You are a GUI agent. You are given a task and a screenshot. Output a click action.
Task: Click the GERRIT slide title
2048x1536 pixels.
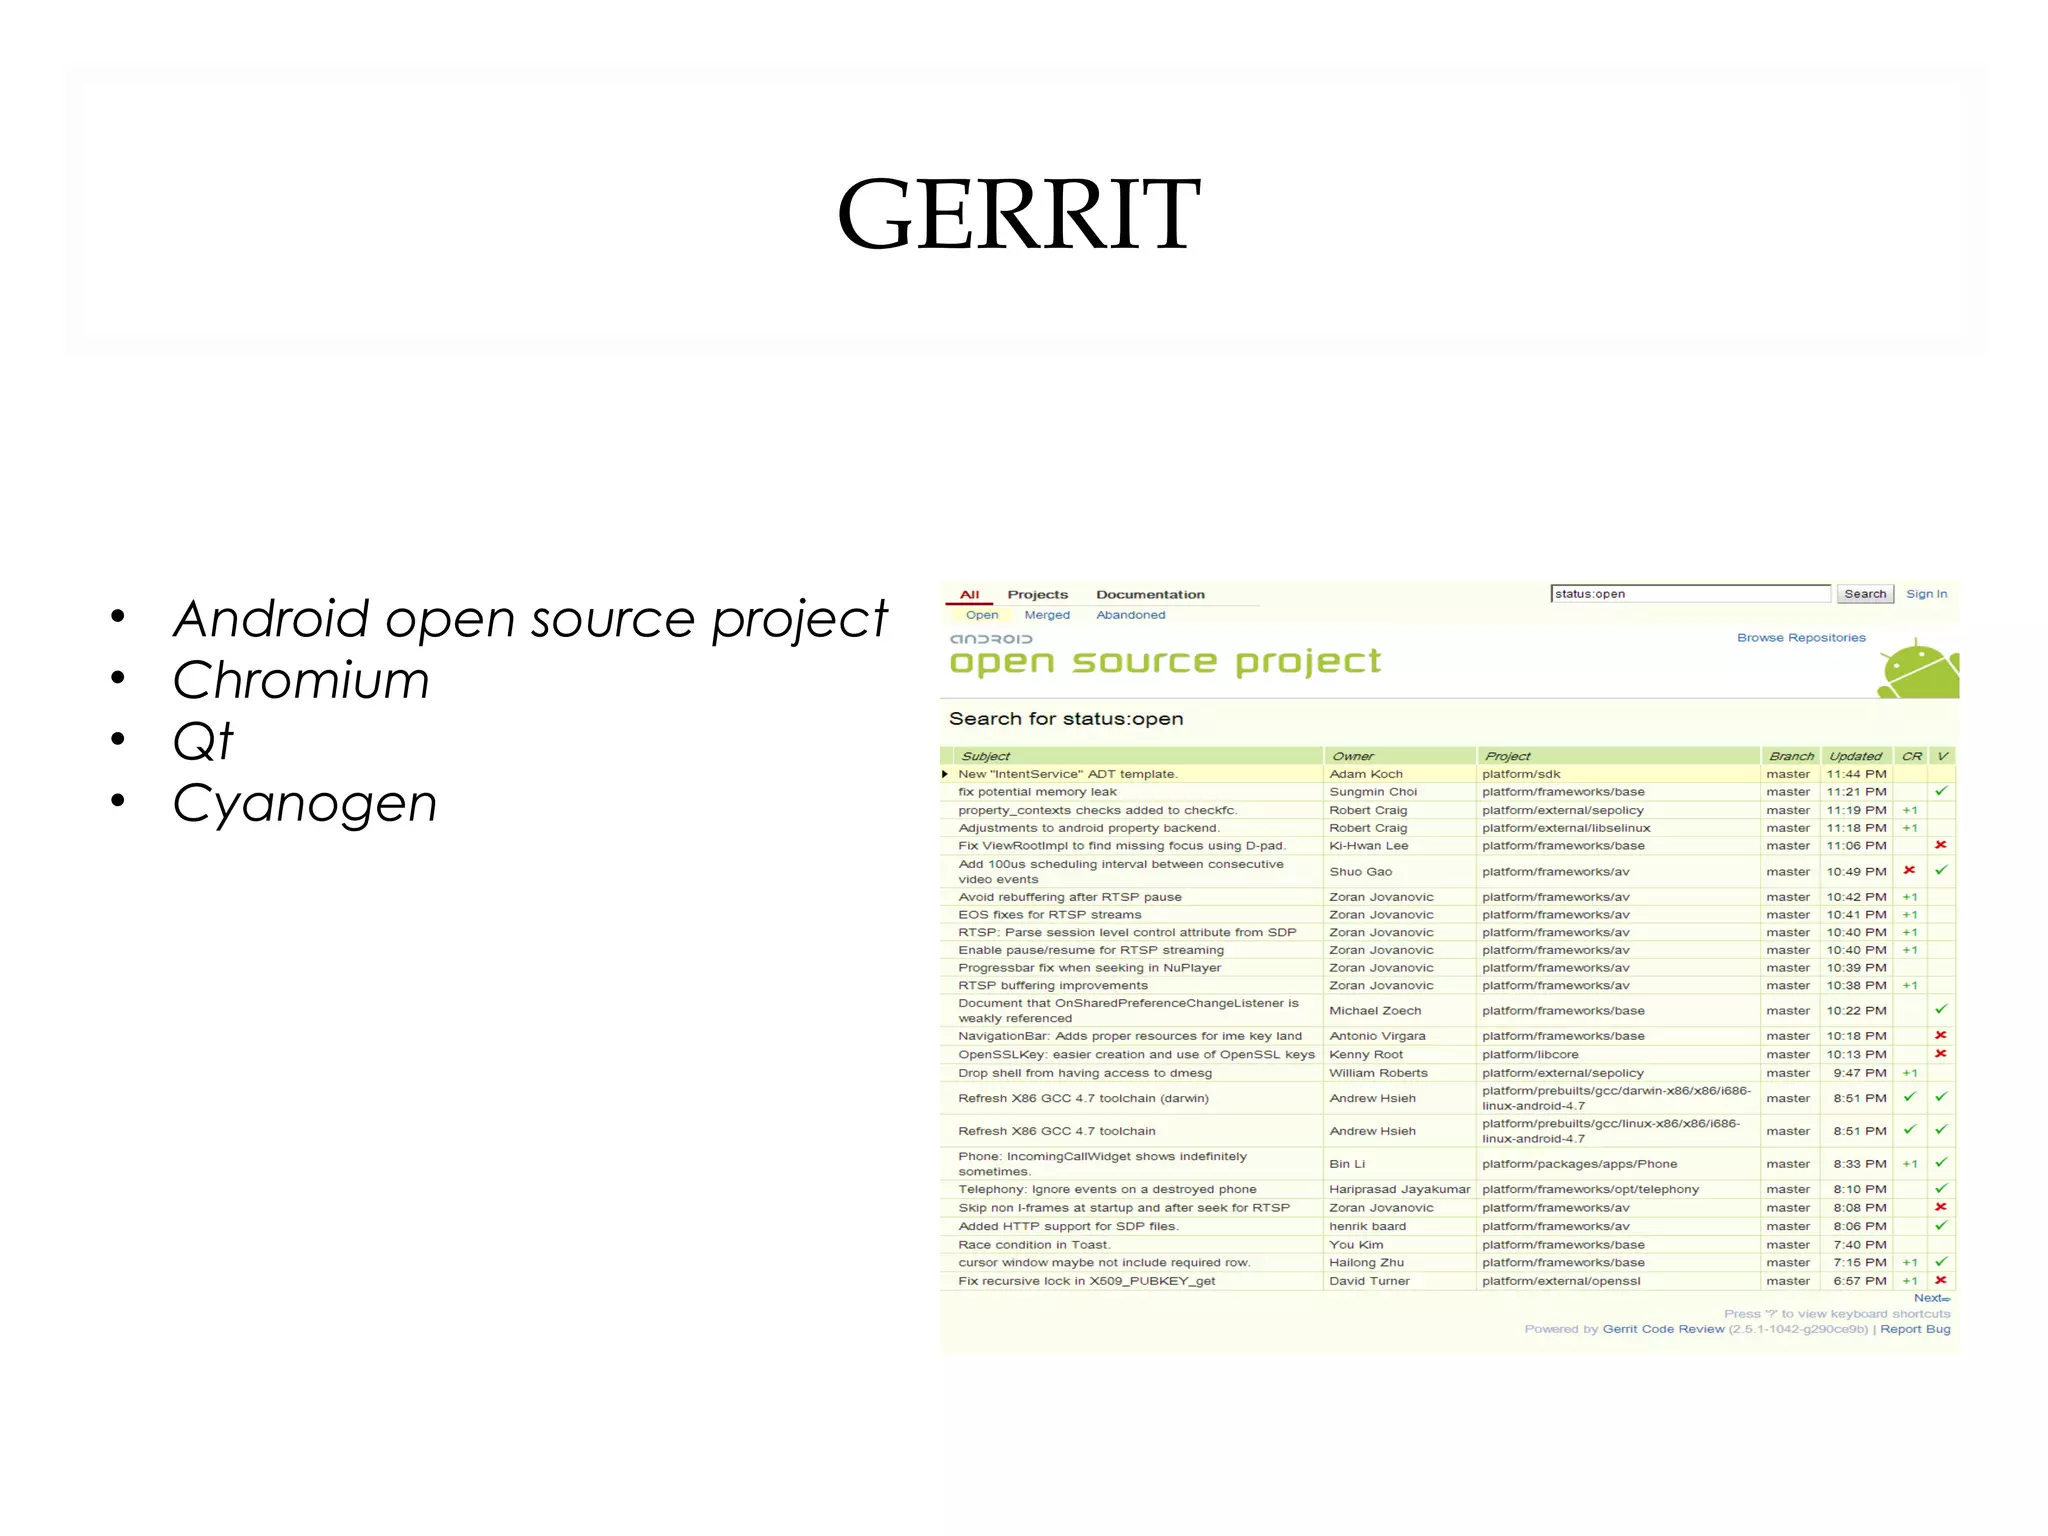[1018, 213]
